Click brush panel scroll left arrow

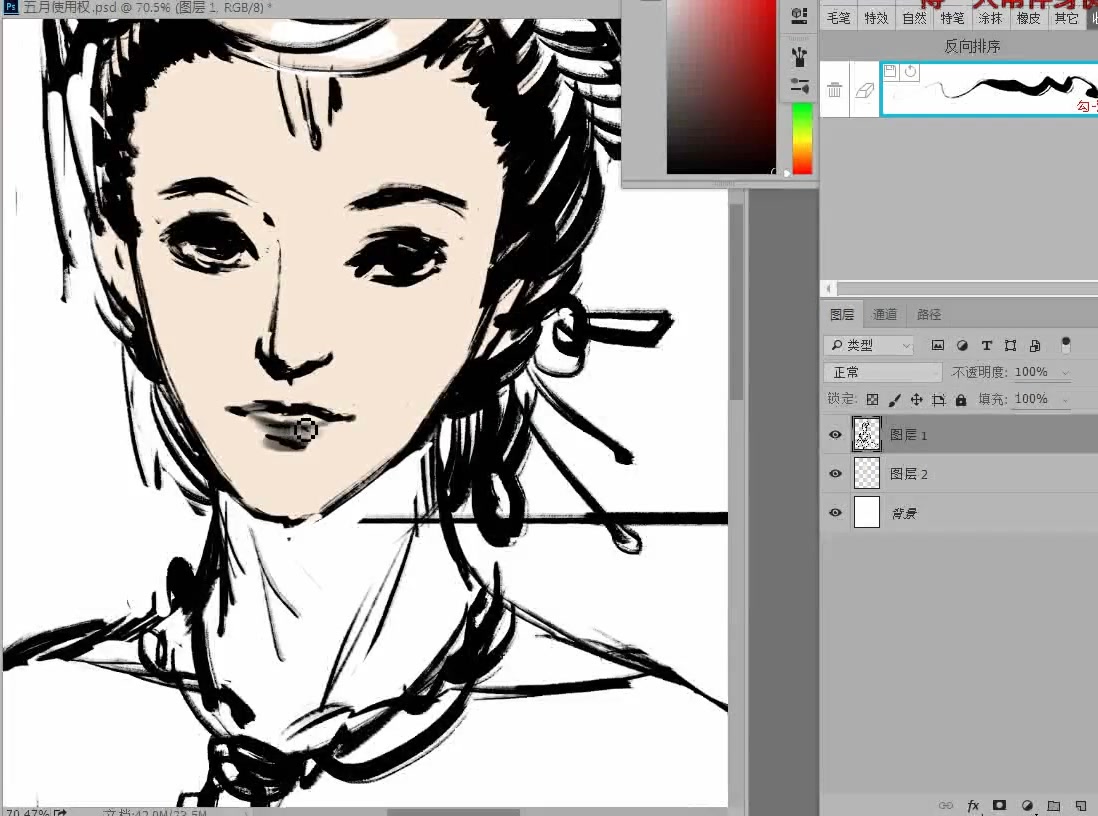coord(829,288)
